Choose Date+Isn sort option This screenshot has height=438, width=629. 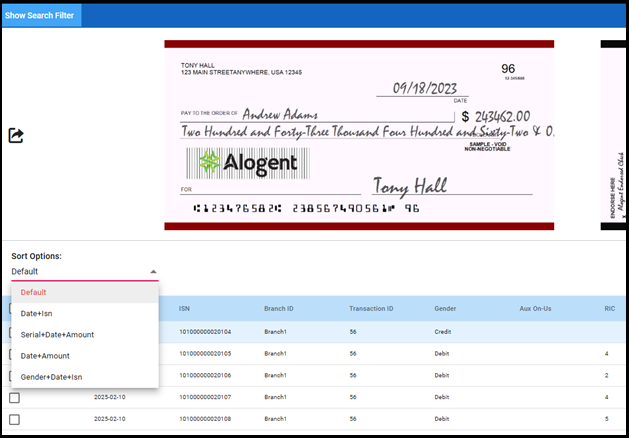(x=36, y=313)
